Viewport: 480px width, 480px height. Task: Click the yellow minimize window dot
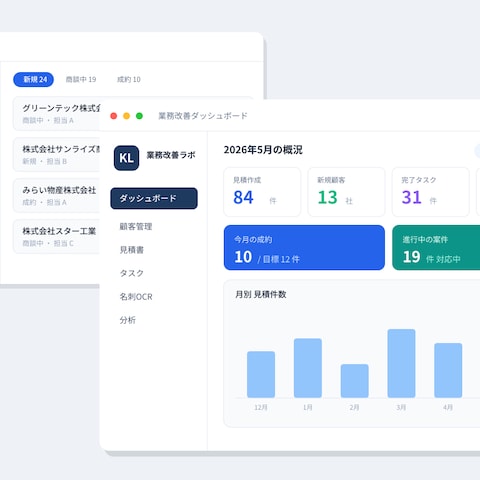click(126, 116)
